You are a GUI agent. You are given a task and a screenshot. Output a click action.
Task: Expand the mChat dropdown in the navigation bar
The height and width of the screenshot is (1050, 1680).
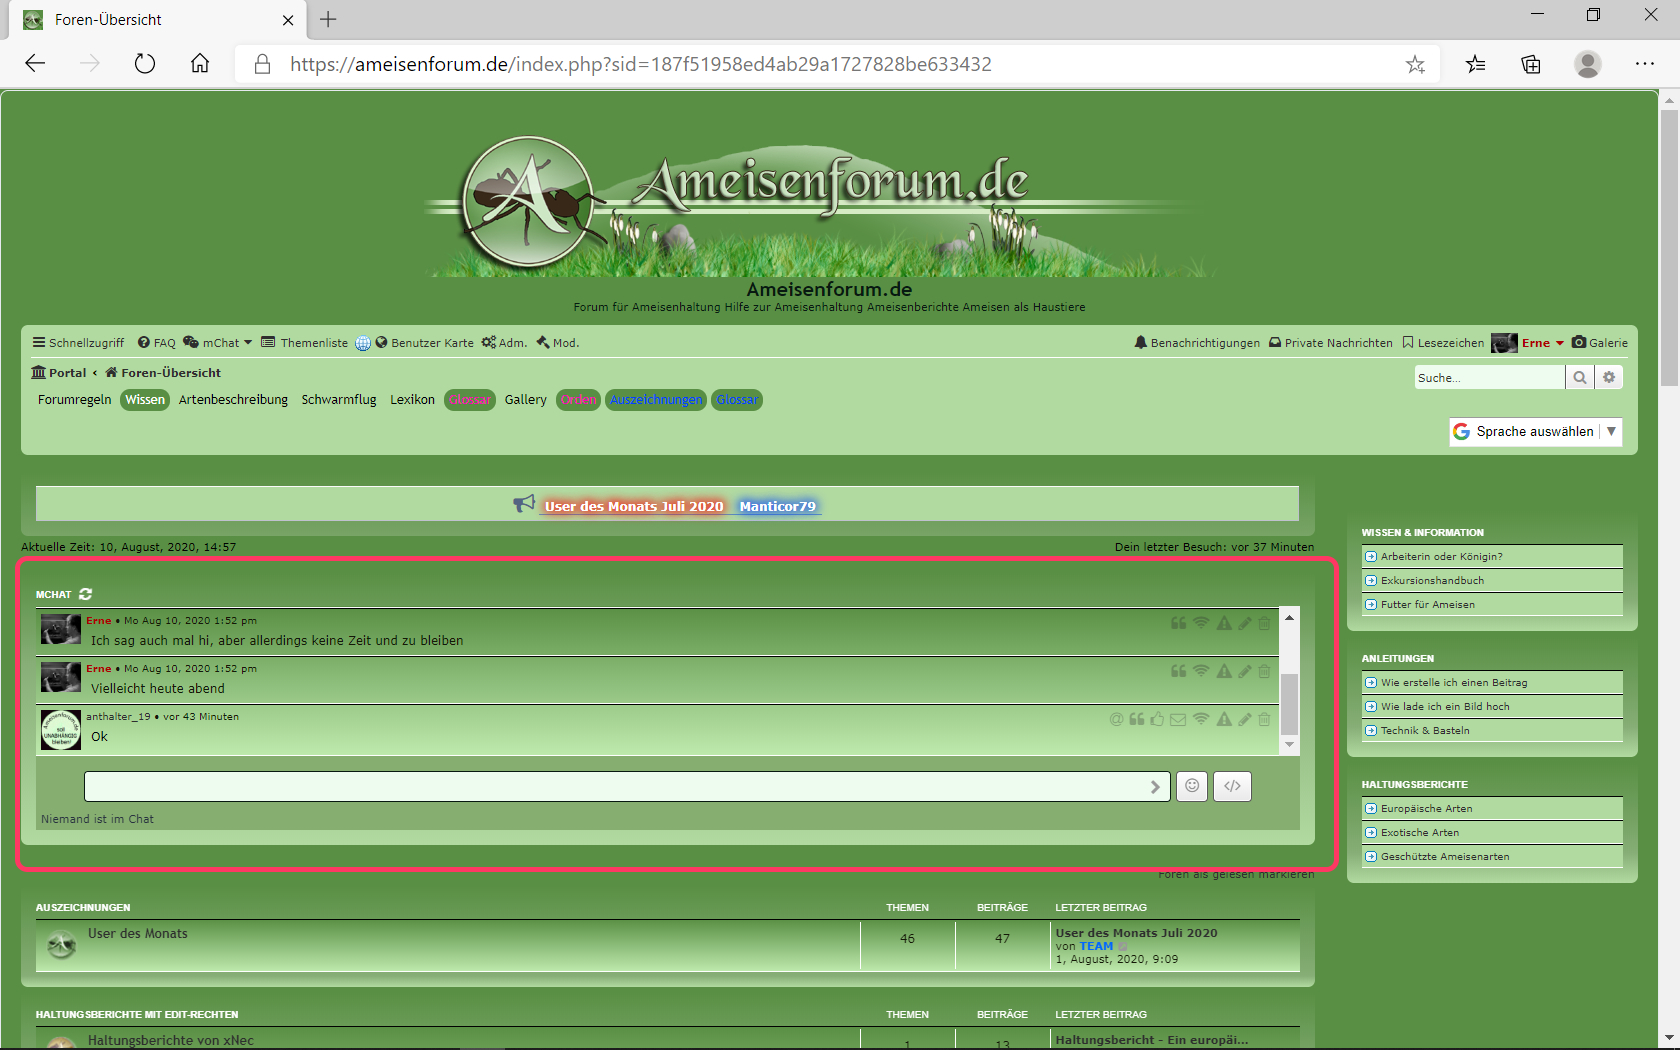click(218, 343)
